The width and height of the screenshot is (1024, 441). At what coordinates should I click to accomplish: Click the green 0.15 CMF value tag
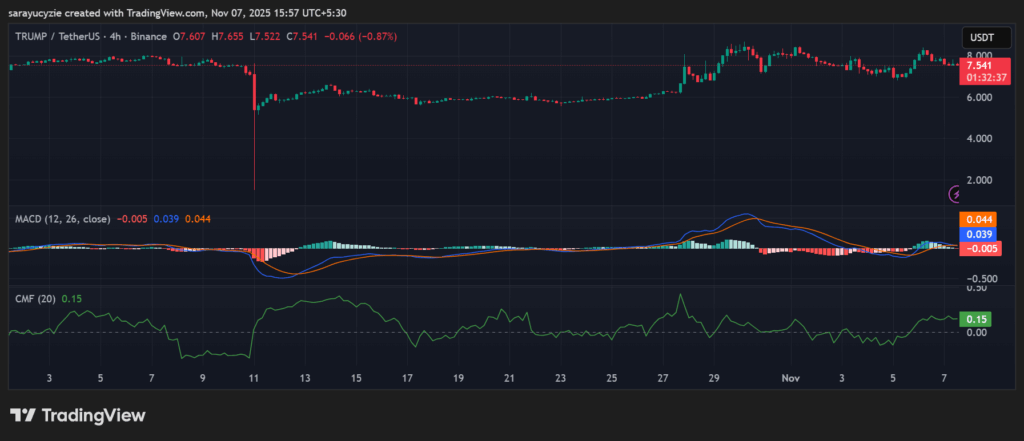[x=974, y=319]
